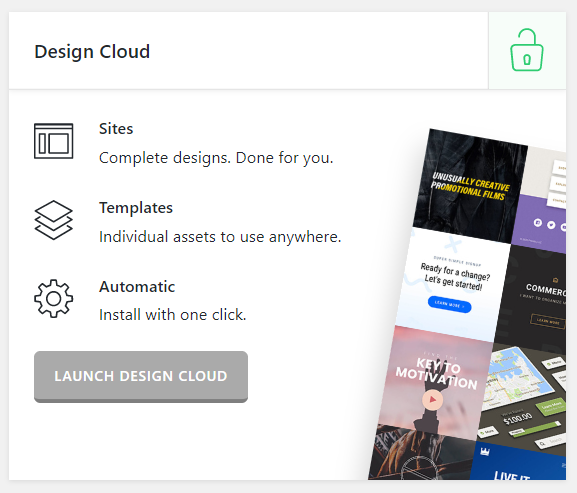The image size is (577, 493).
Task: Click the blue Learn More pill button
Action: click(x=449, y=305)
